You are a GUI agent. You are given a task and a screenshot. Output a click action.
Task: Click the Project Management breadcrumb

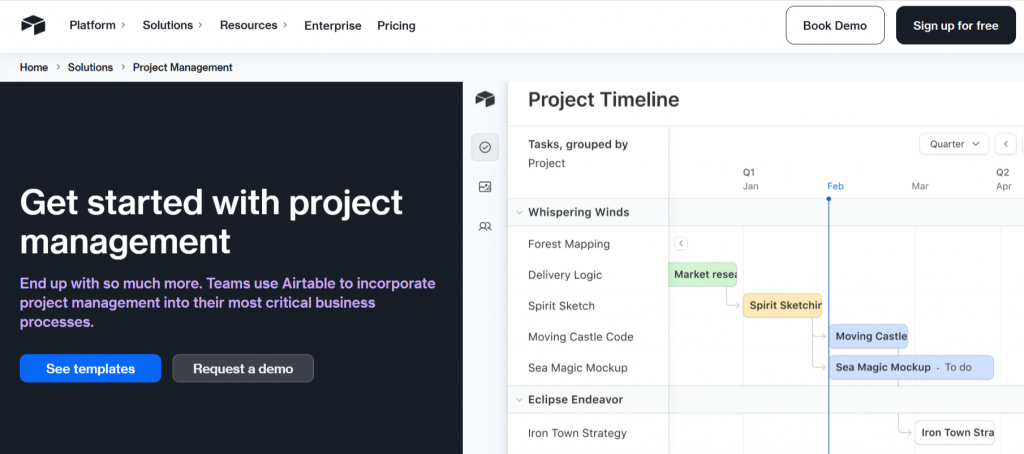click(x=183, y=67)
